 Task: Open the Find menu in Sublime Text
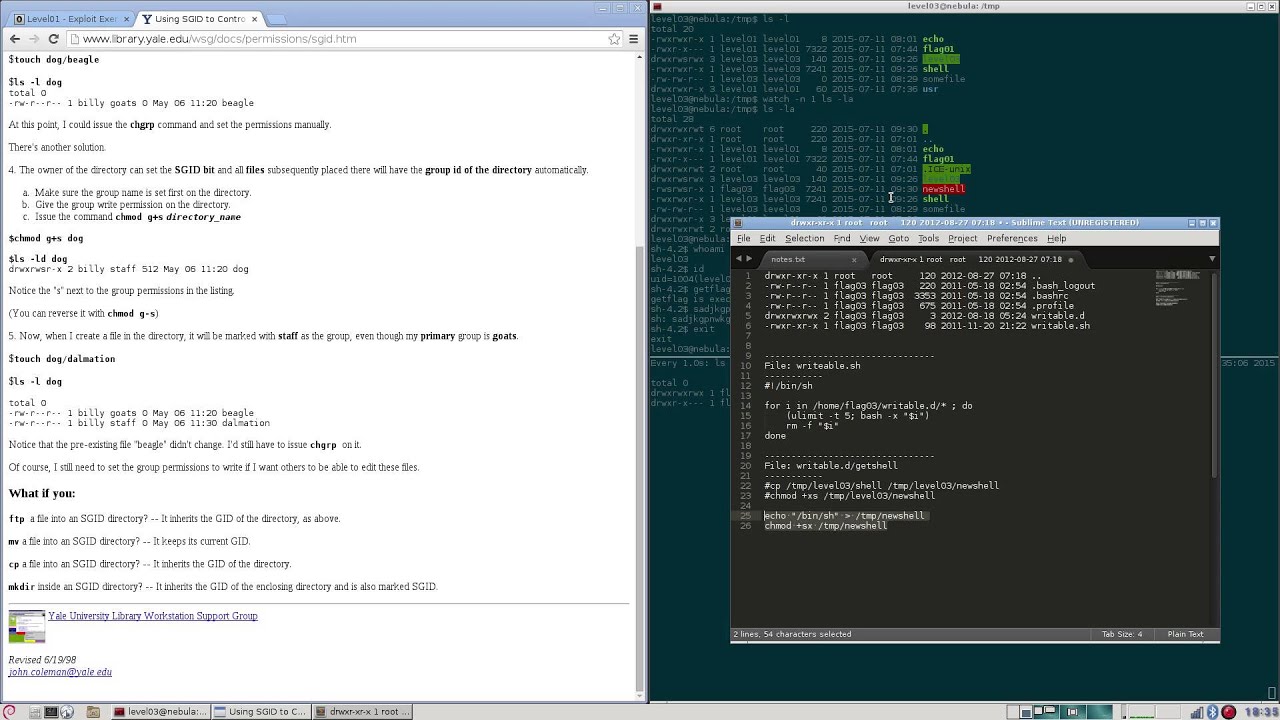tap(842, 238)
